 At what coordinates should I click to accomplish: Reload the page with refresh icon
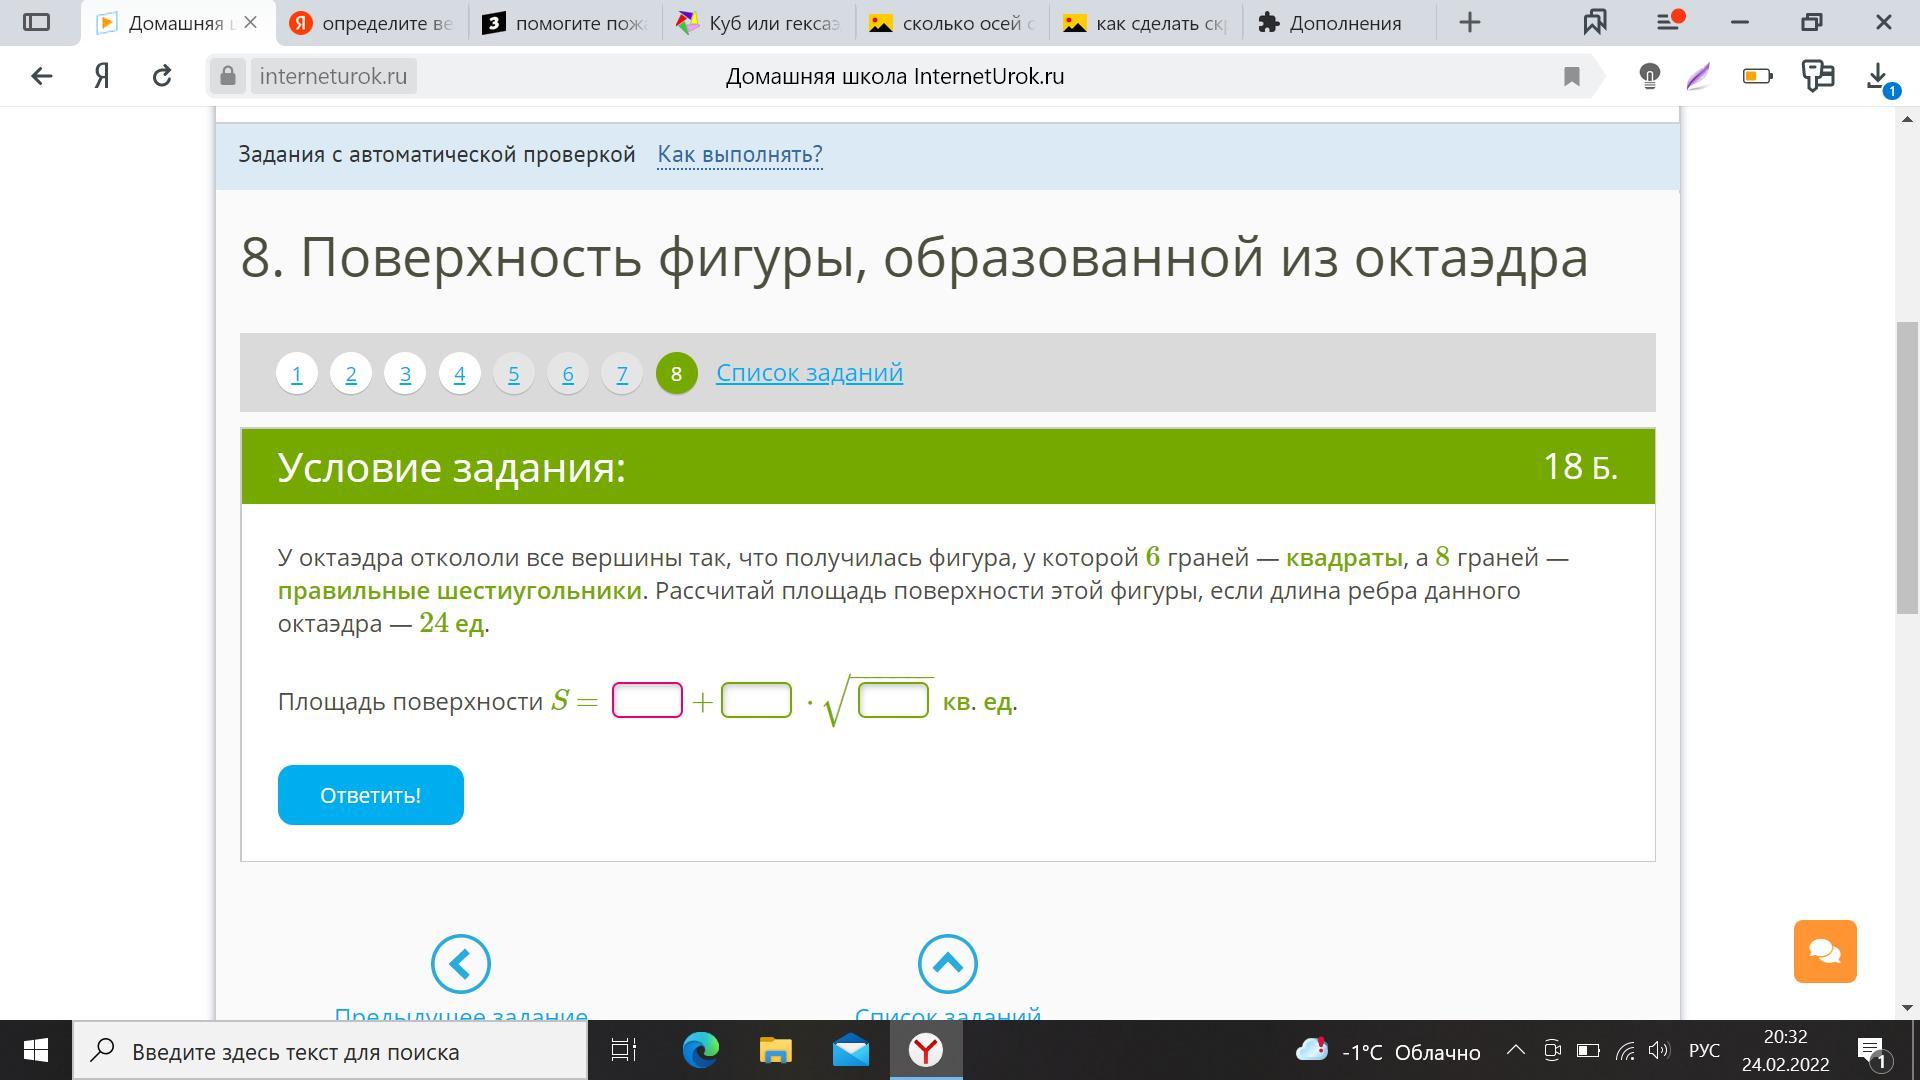[x=162, y=76]
